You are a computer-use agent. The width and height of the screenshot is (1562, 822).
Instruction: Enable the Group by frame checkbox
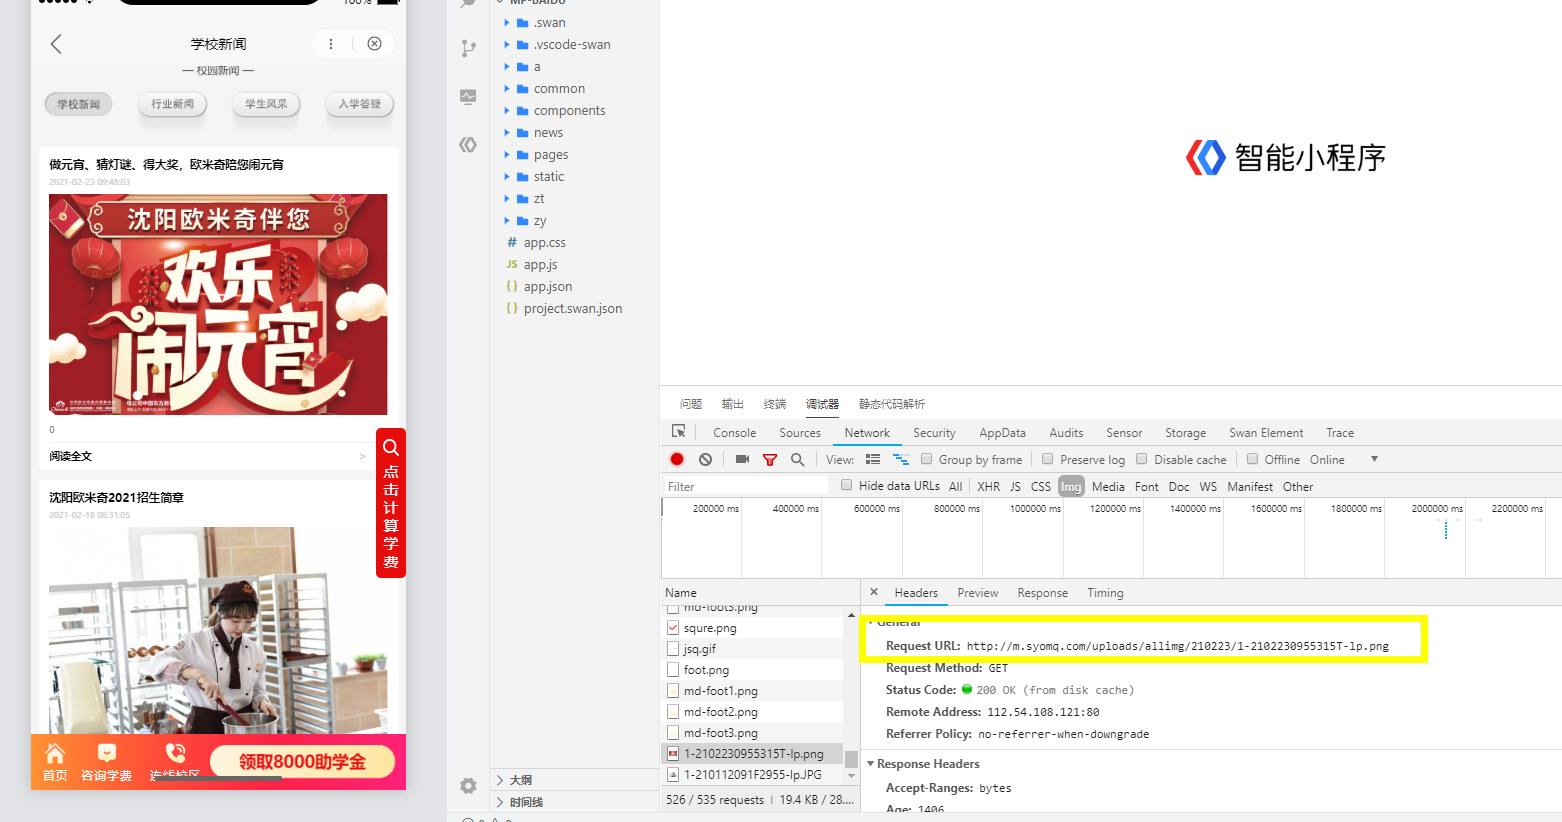click(x=927, y=459)
